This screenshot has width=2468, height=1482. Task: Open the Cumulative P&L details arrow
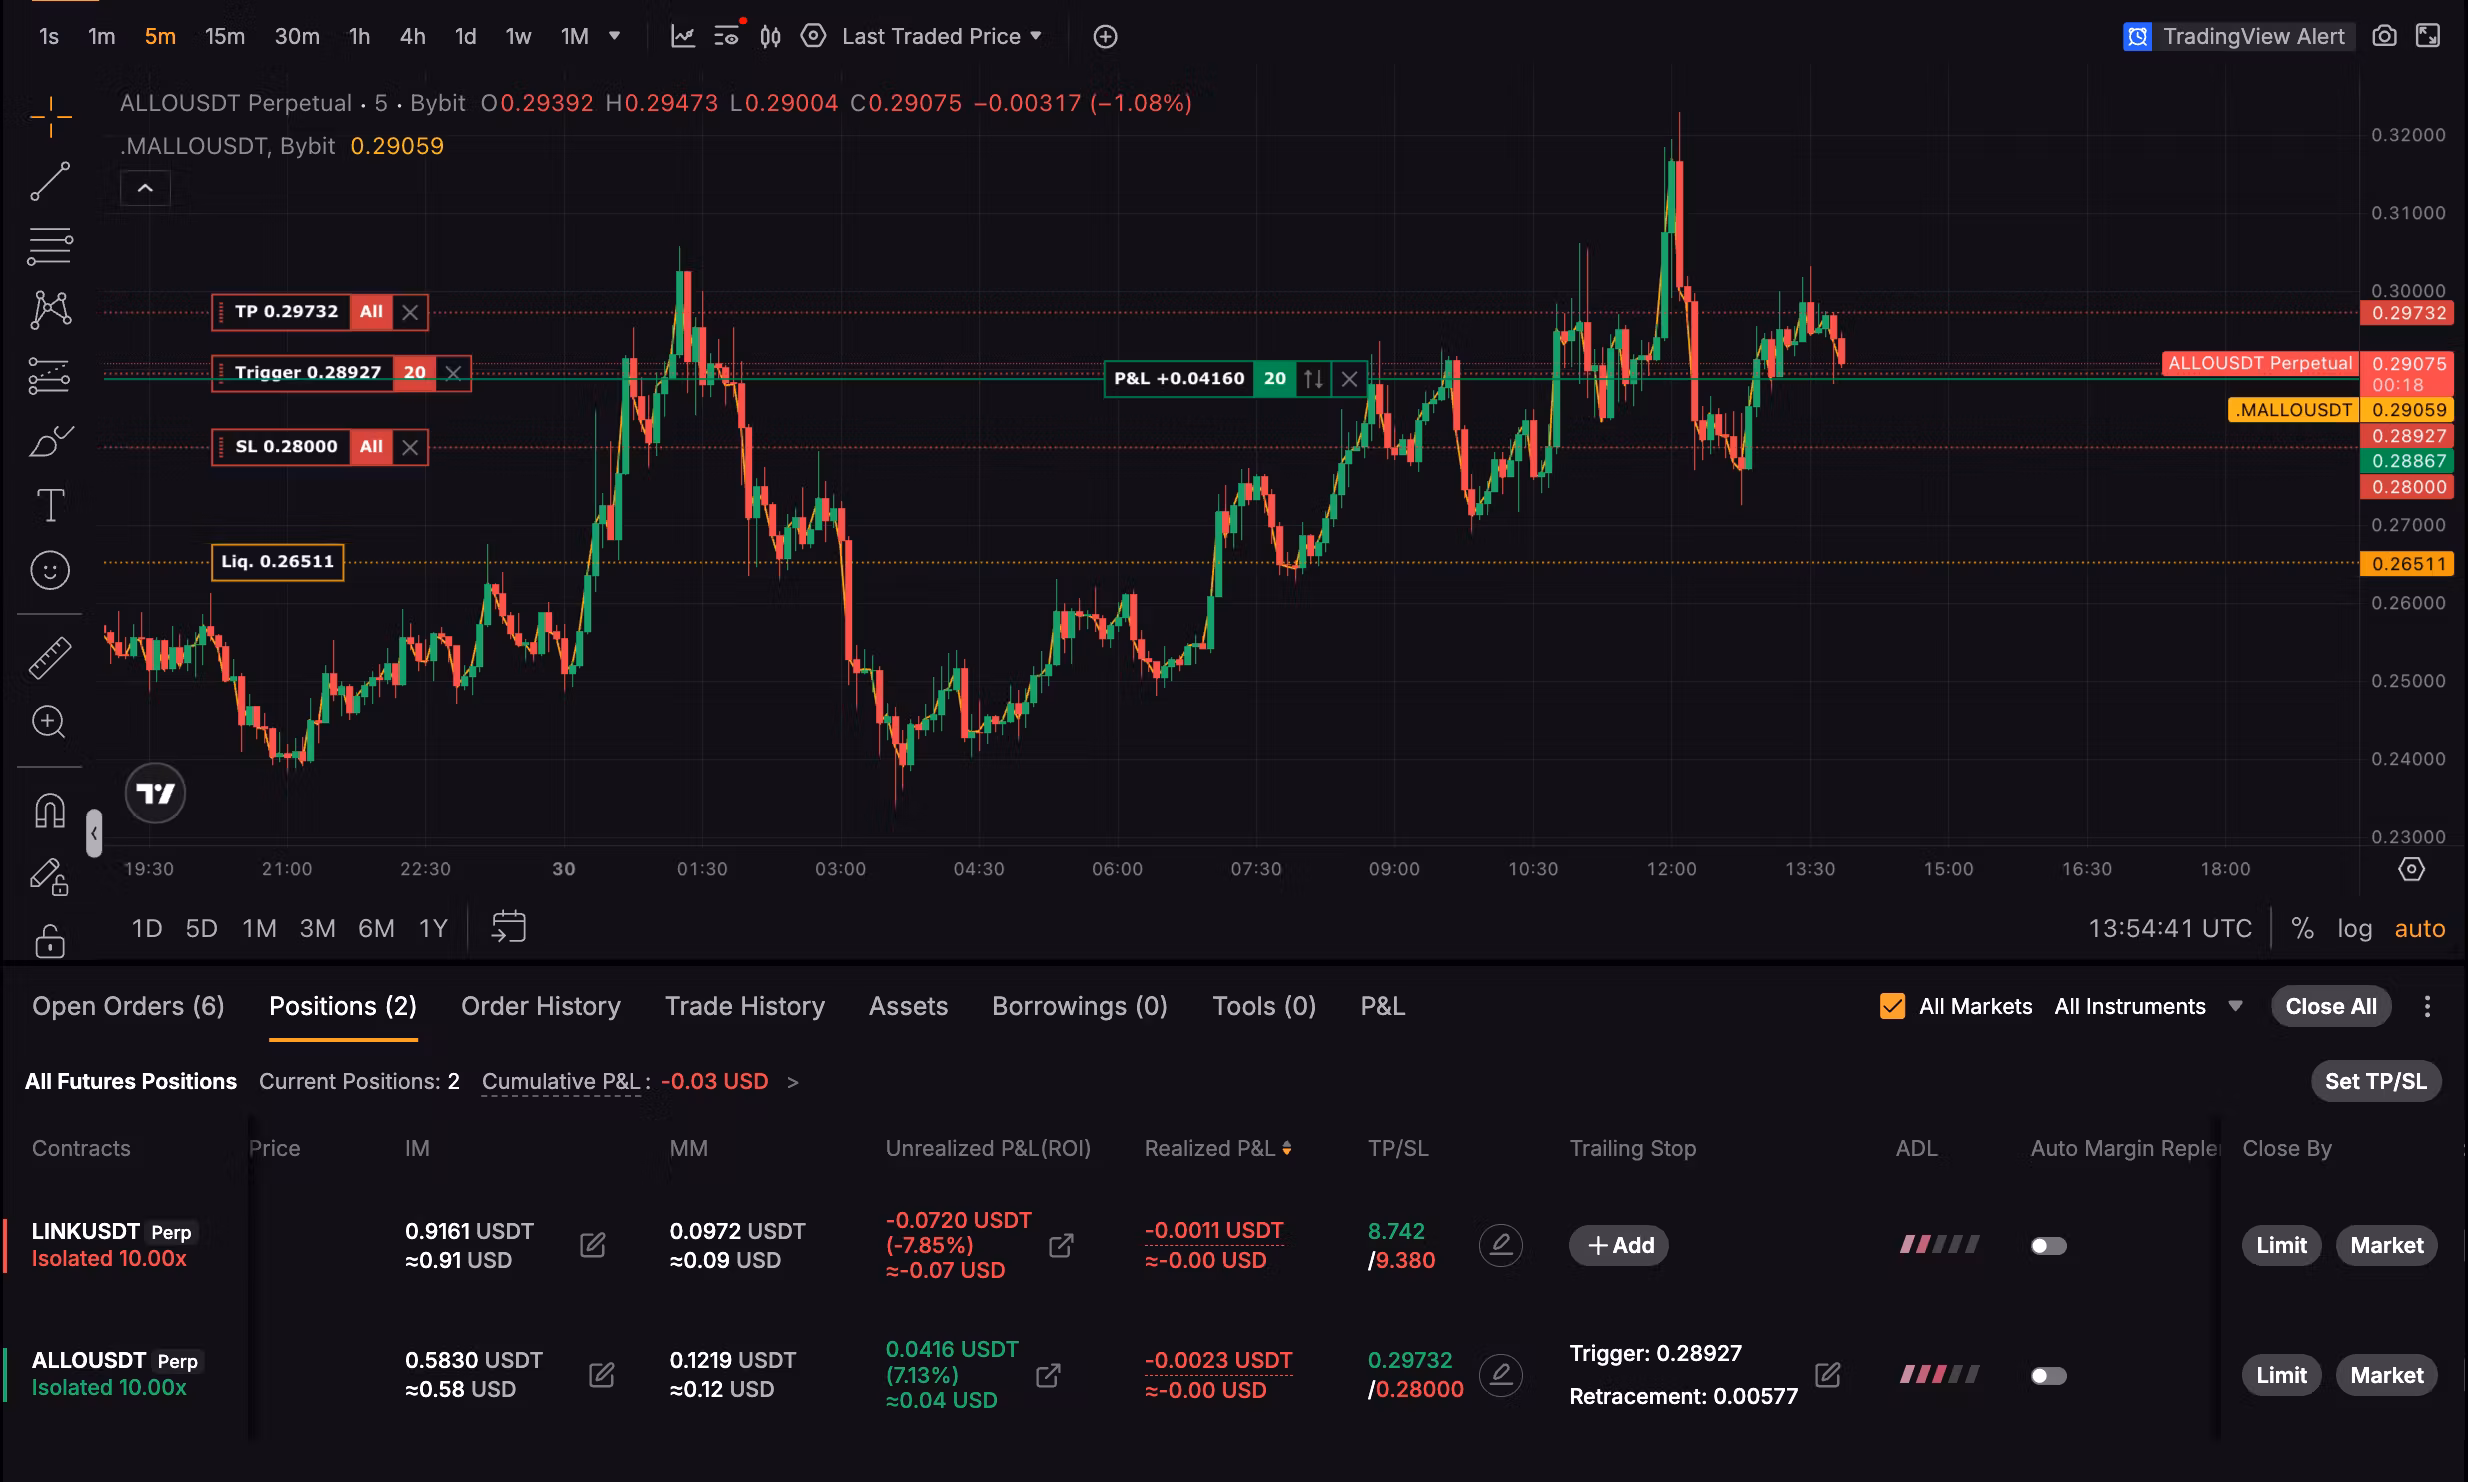pos(793,1082)
